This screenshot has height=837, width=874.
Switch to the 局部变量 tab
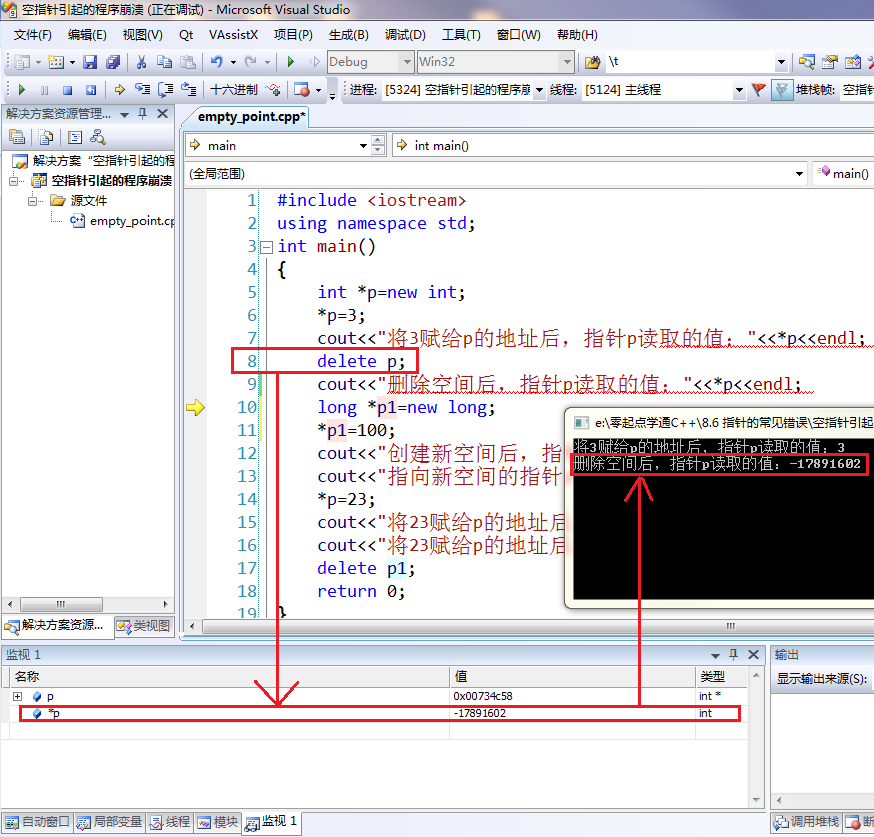(109, 822)
